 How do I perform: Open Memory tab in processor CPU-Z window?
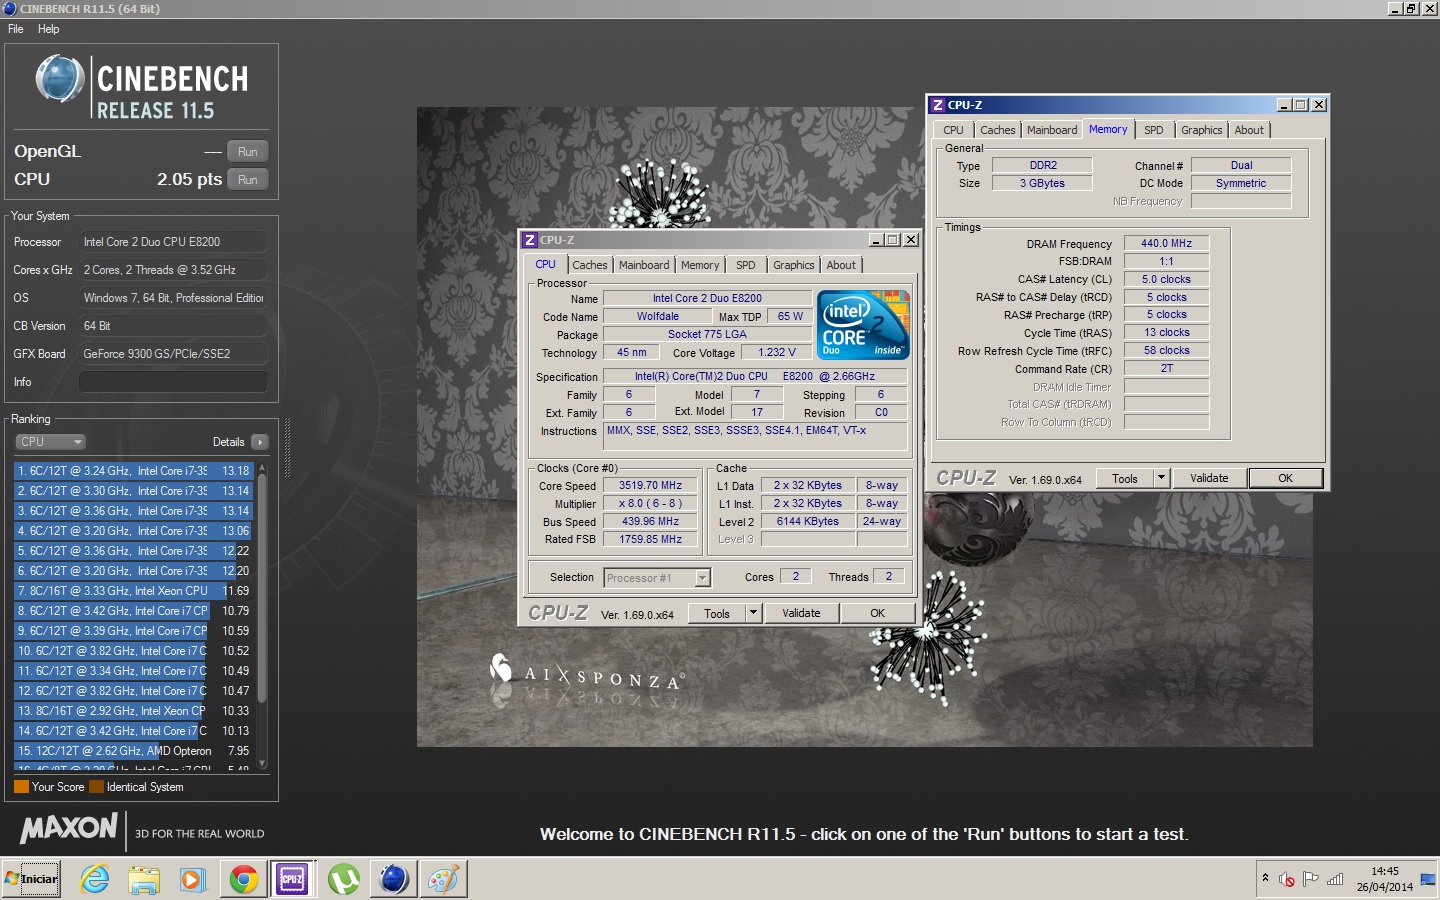(700, 265)
